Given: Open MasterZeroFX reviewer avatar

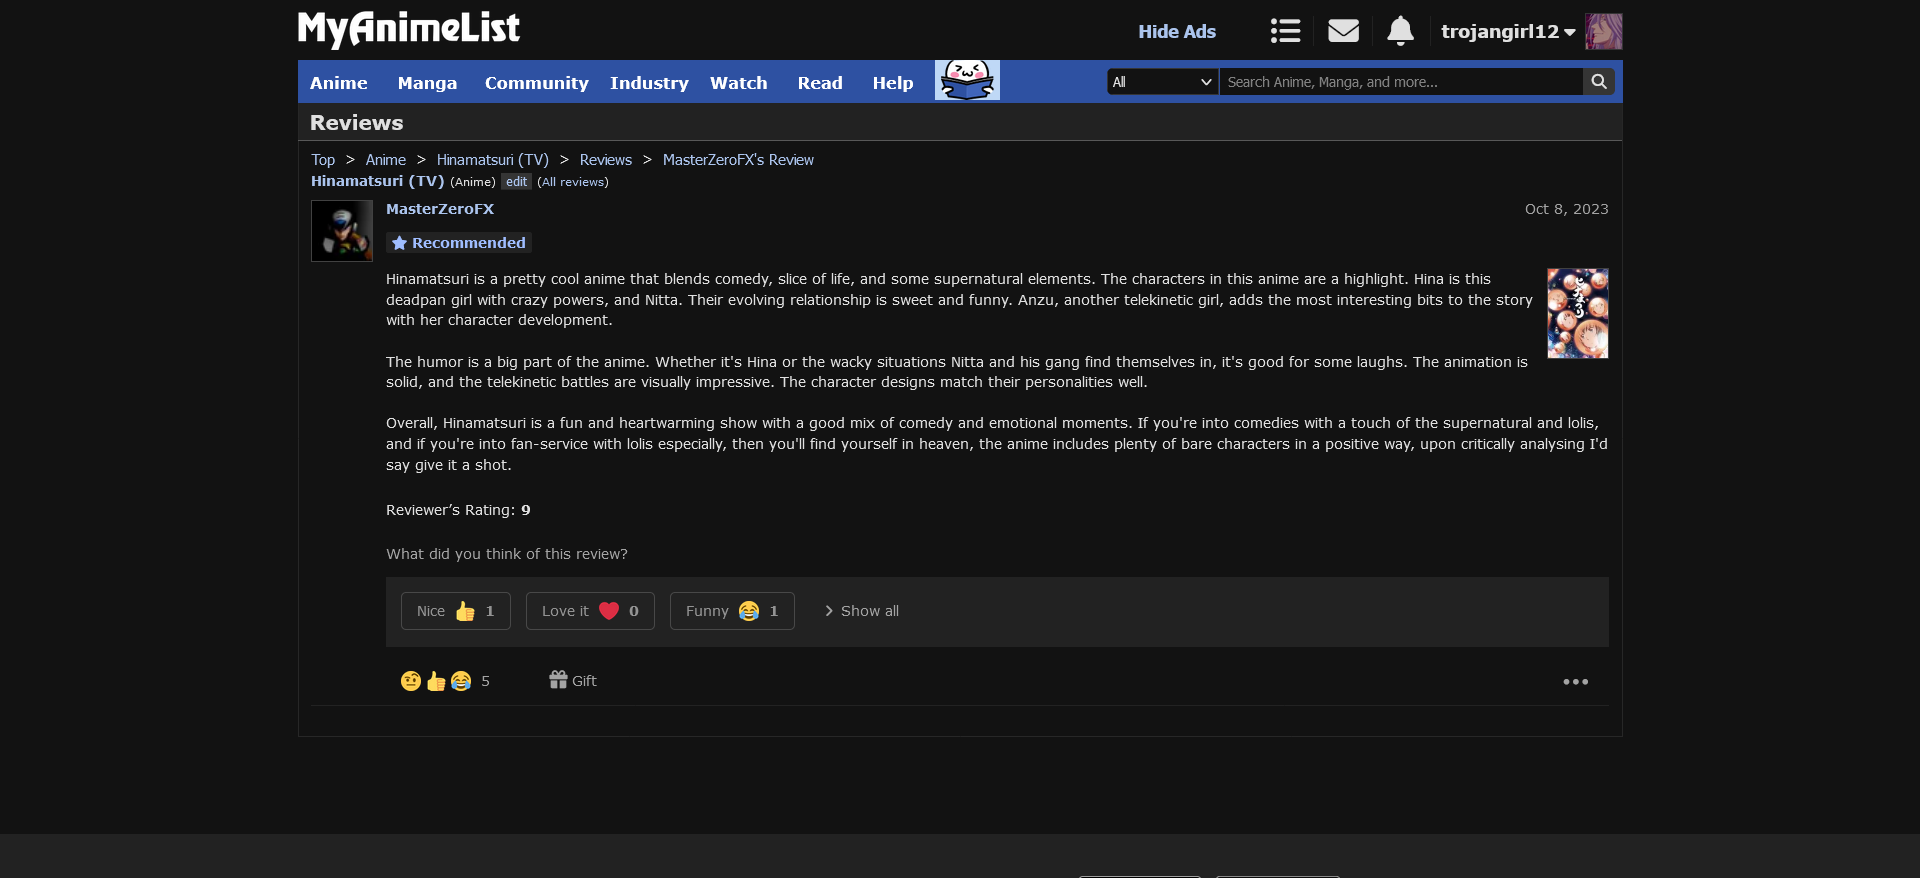Looking at the screenshot, I should [342, 231].
